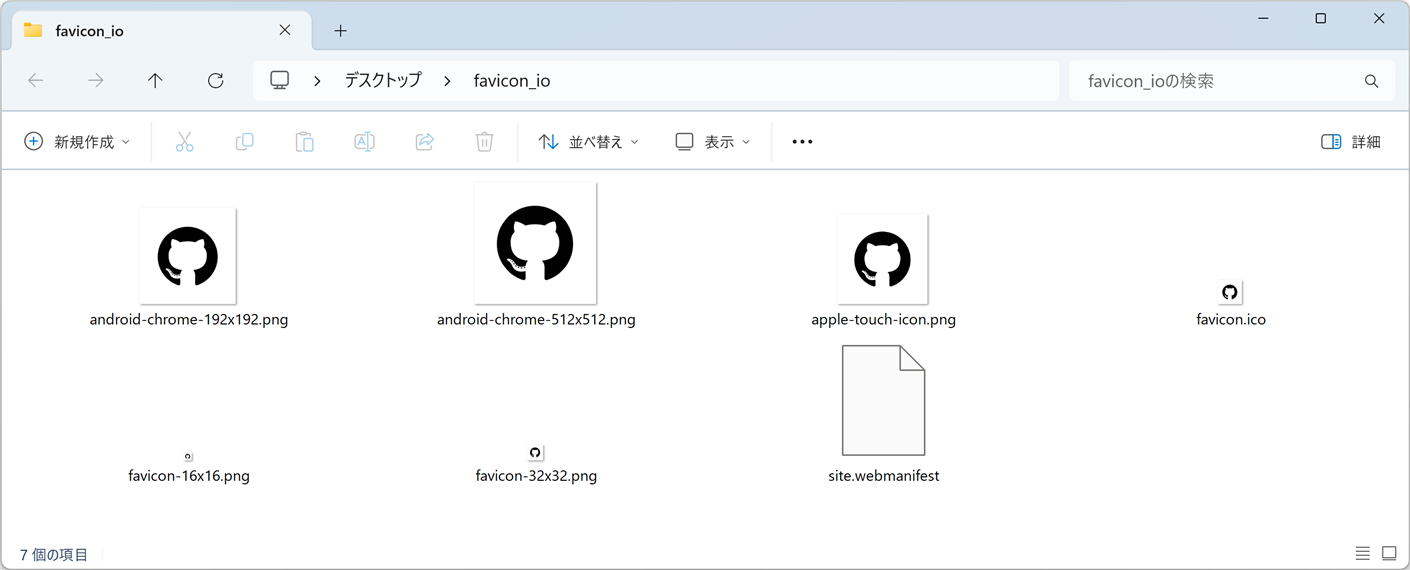This screenshot has height=570, width=1410.
Task: Open the 新規作成 dropdown
Action: (x=77, y=142)
